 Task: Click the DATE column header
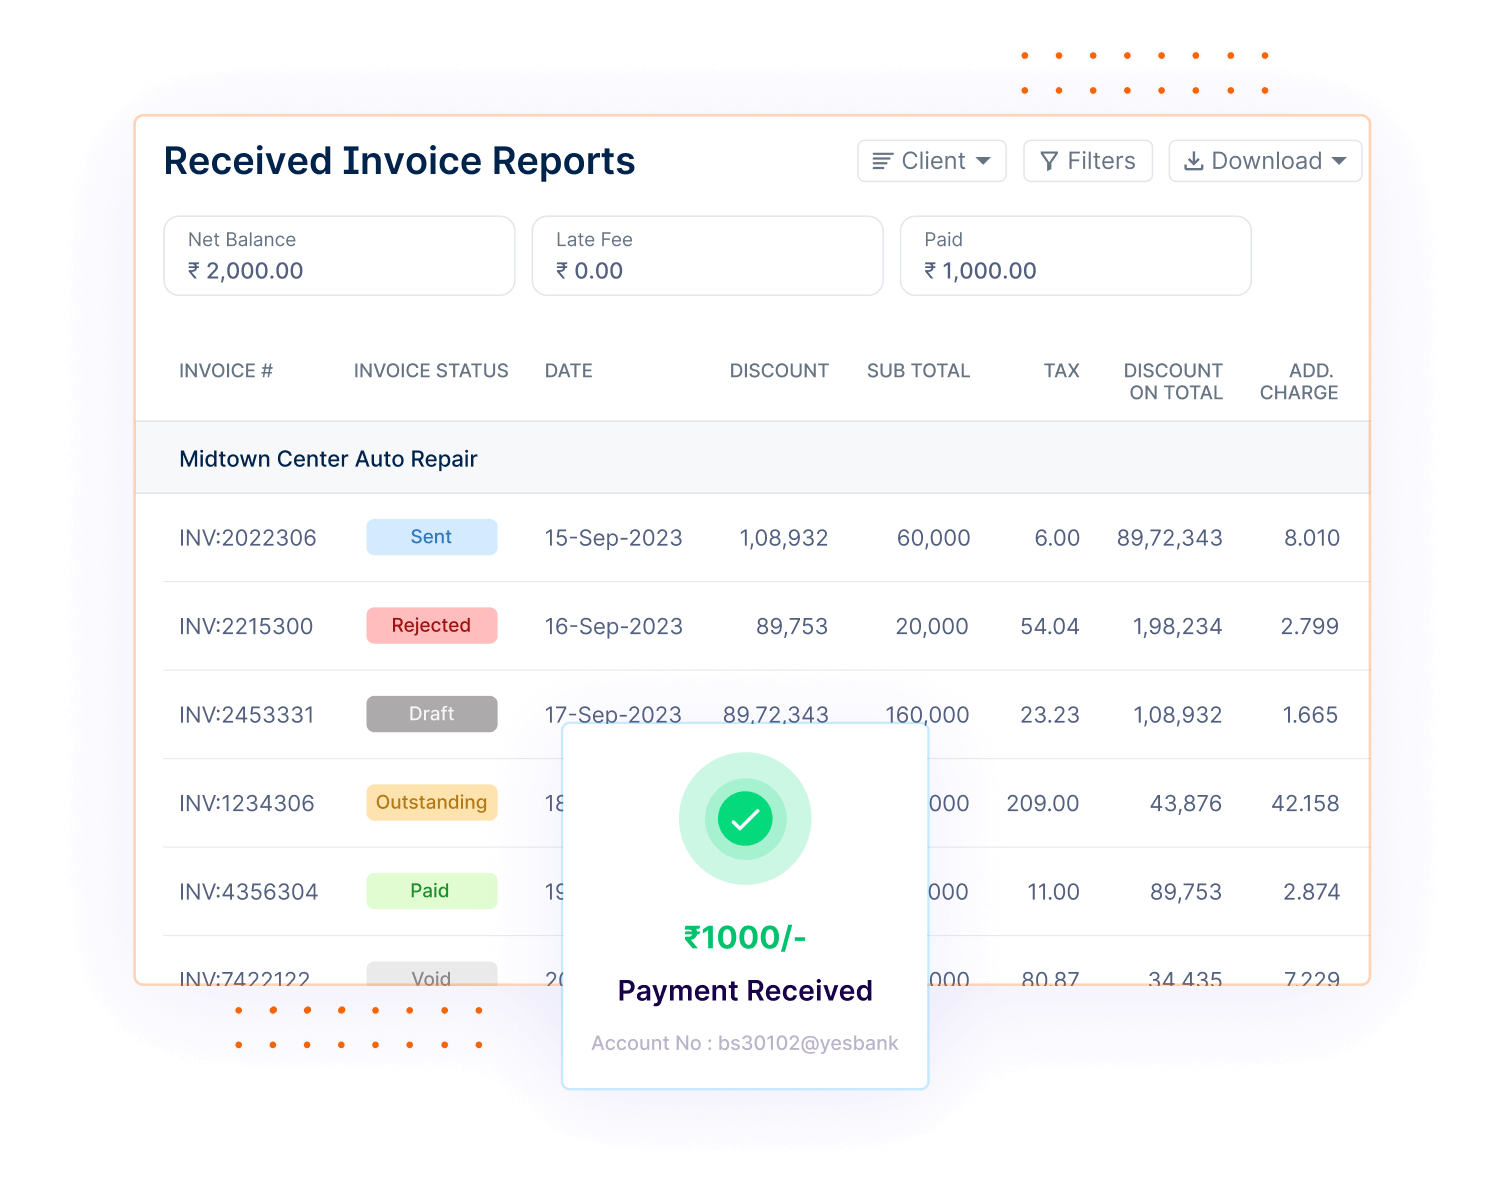point(569,371)
